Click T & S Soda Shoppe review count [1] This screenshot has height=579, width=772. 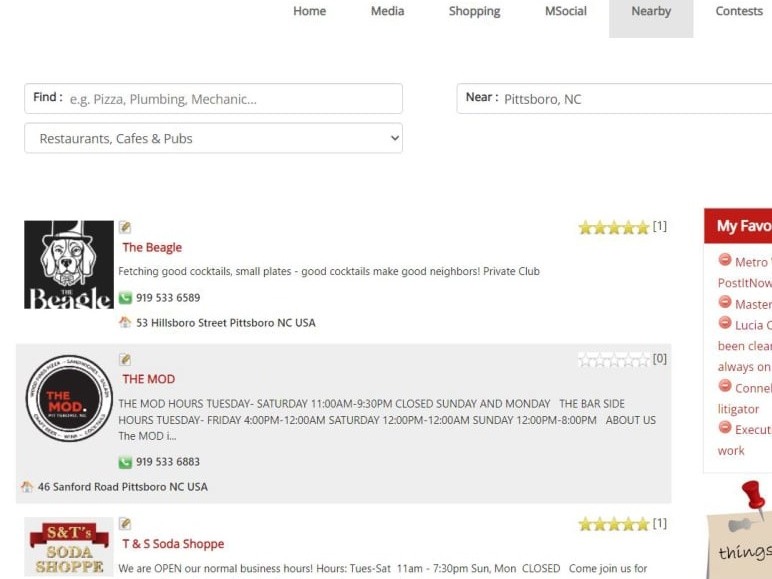click(660, 523)
